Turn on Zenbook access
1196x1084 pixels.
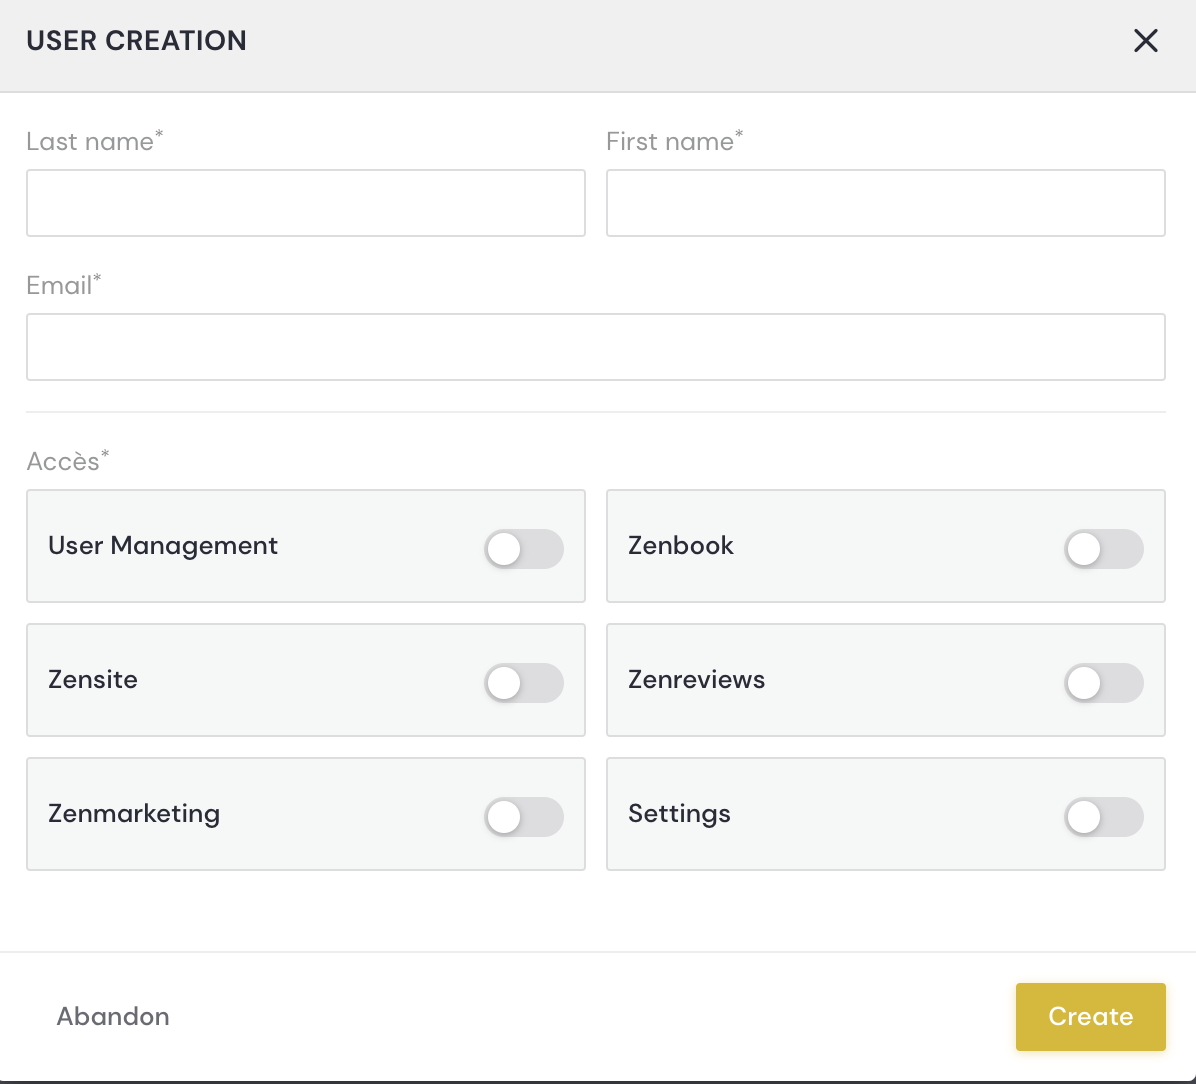click(x=1103, y=548)
